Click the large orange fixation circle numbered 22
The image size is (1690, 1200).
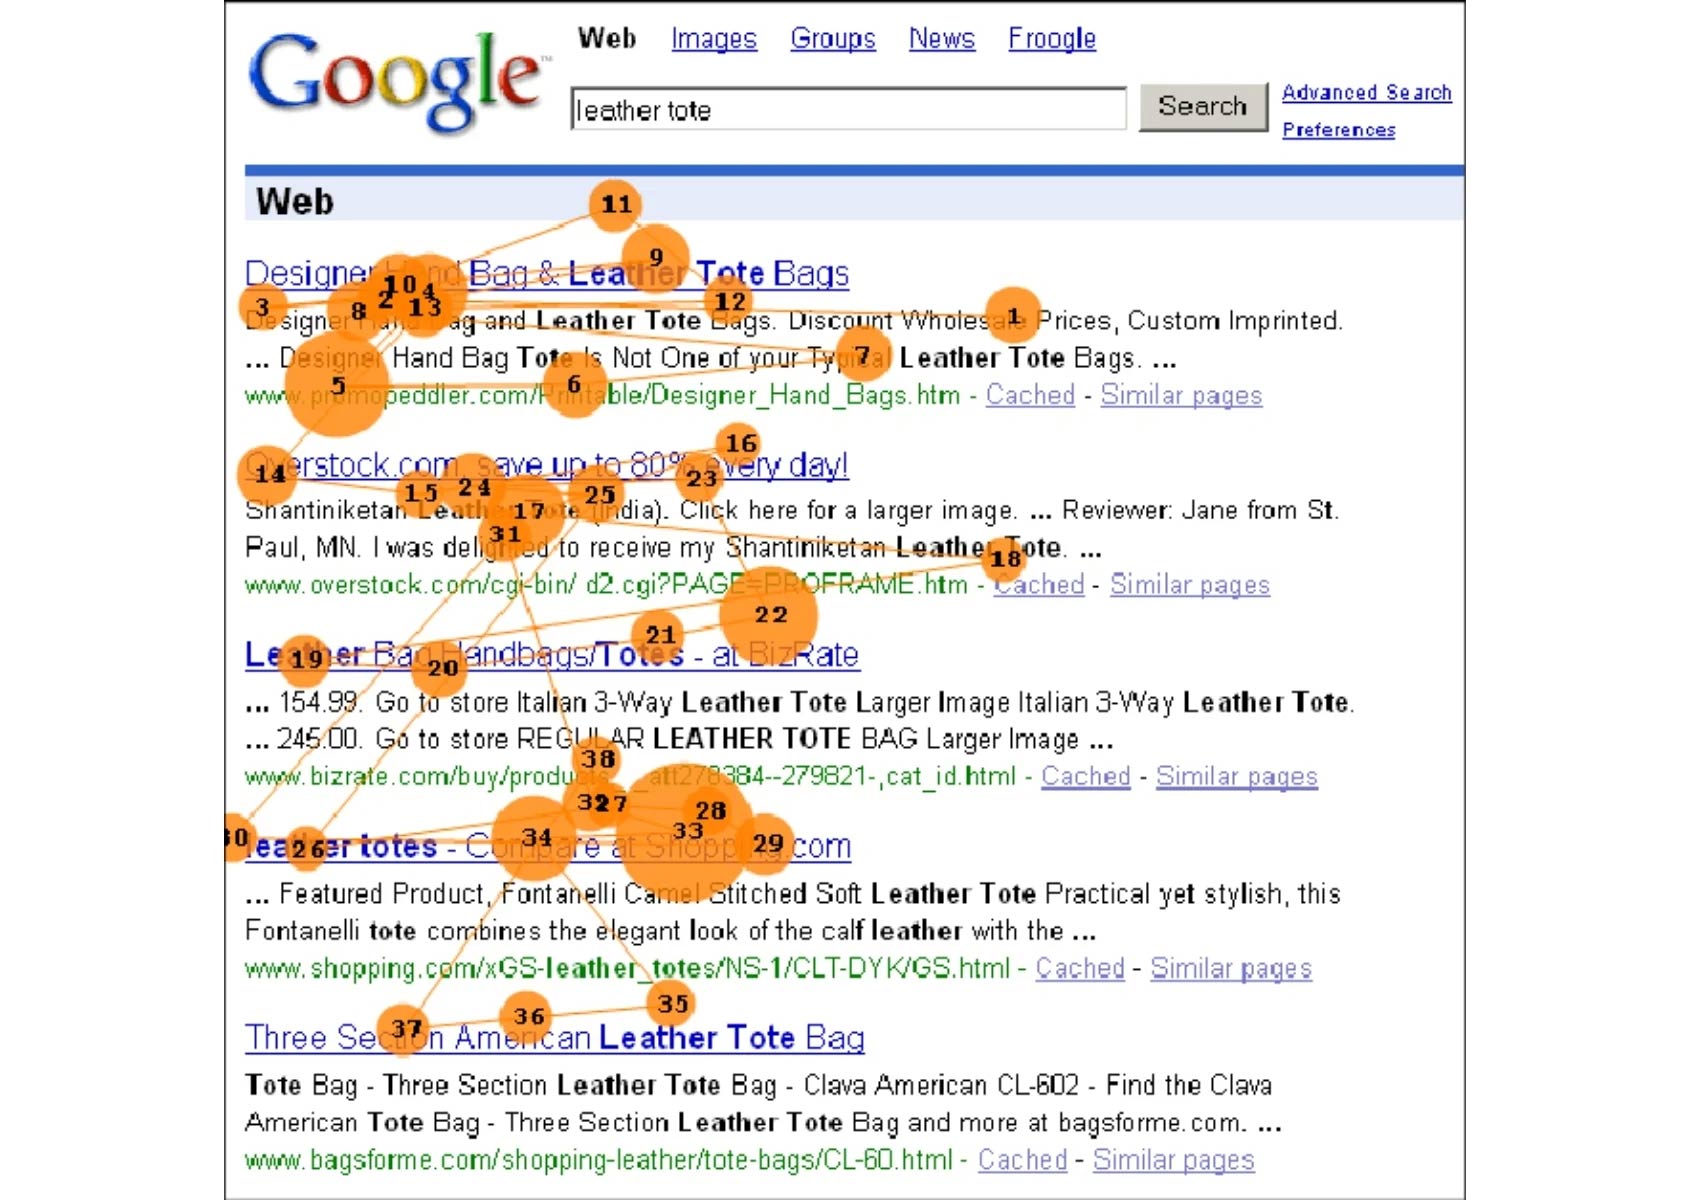coord(769,615)
